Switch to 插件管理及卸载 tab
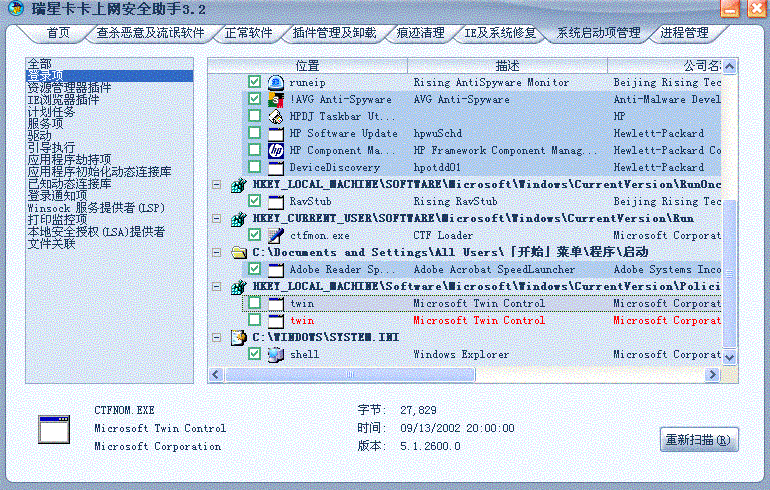This screenshot has height=490, width=770. pyautogui.click(x=334, y=33)
